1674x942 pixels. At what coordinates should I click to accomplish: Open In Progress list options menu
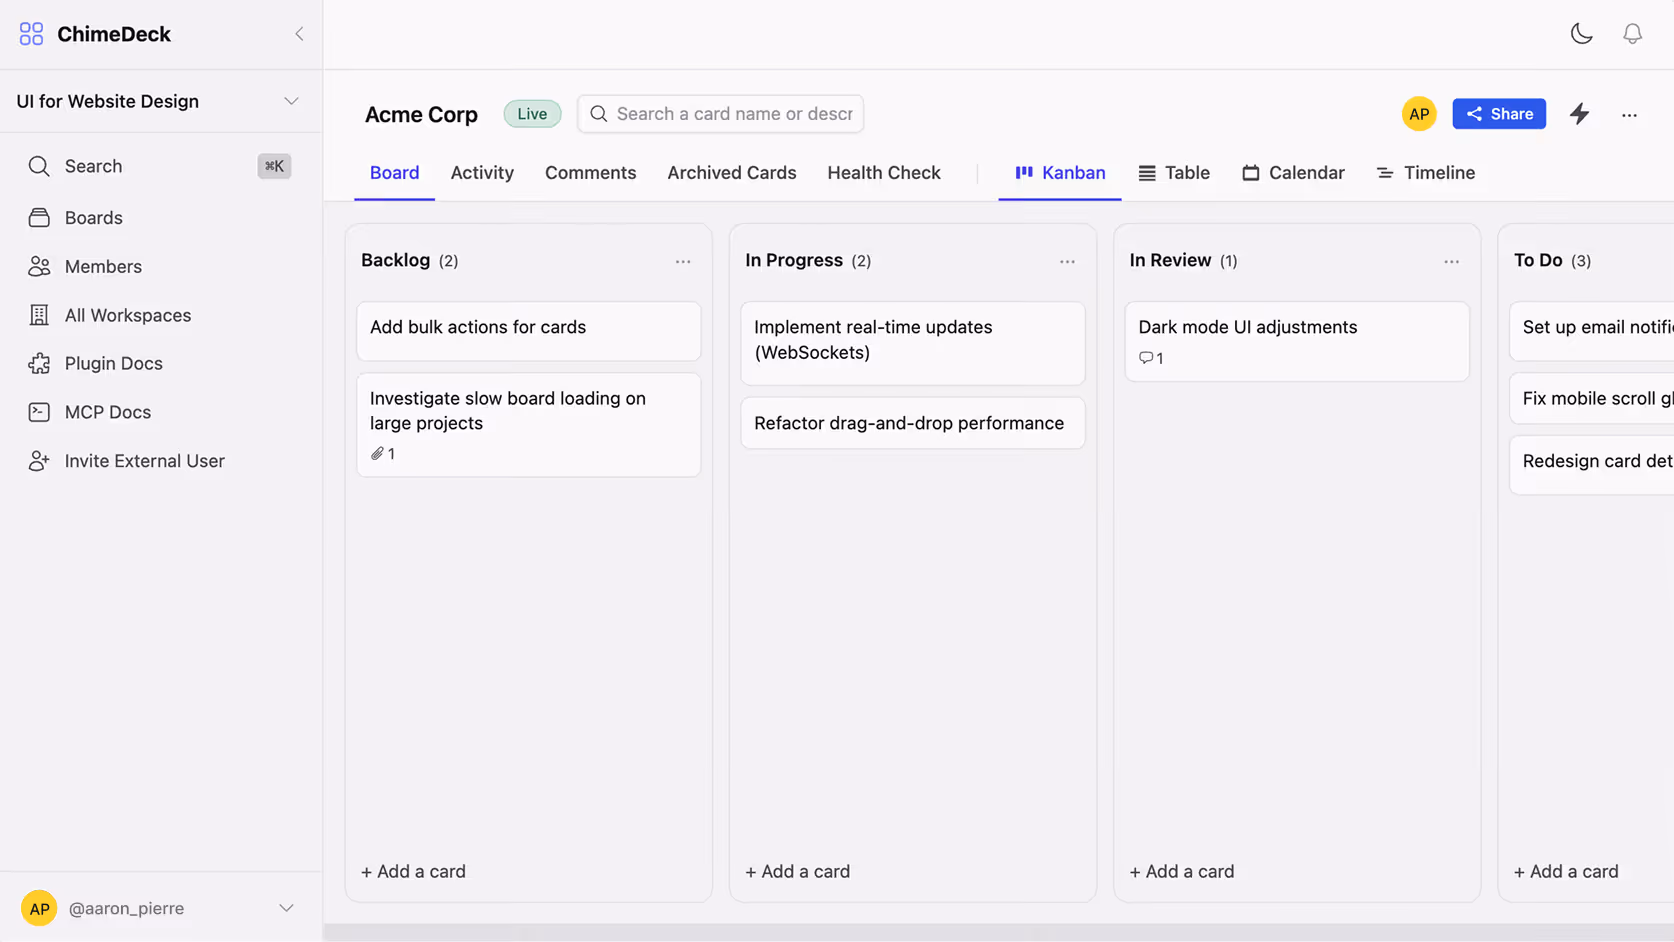[1067, 261]
